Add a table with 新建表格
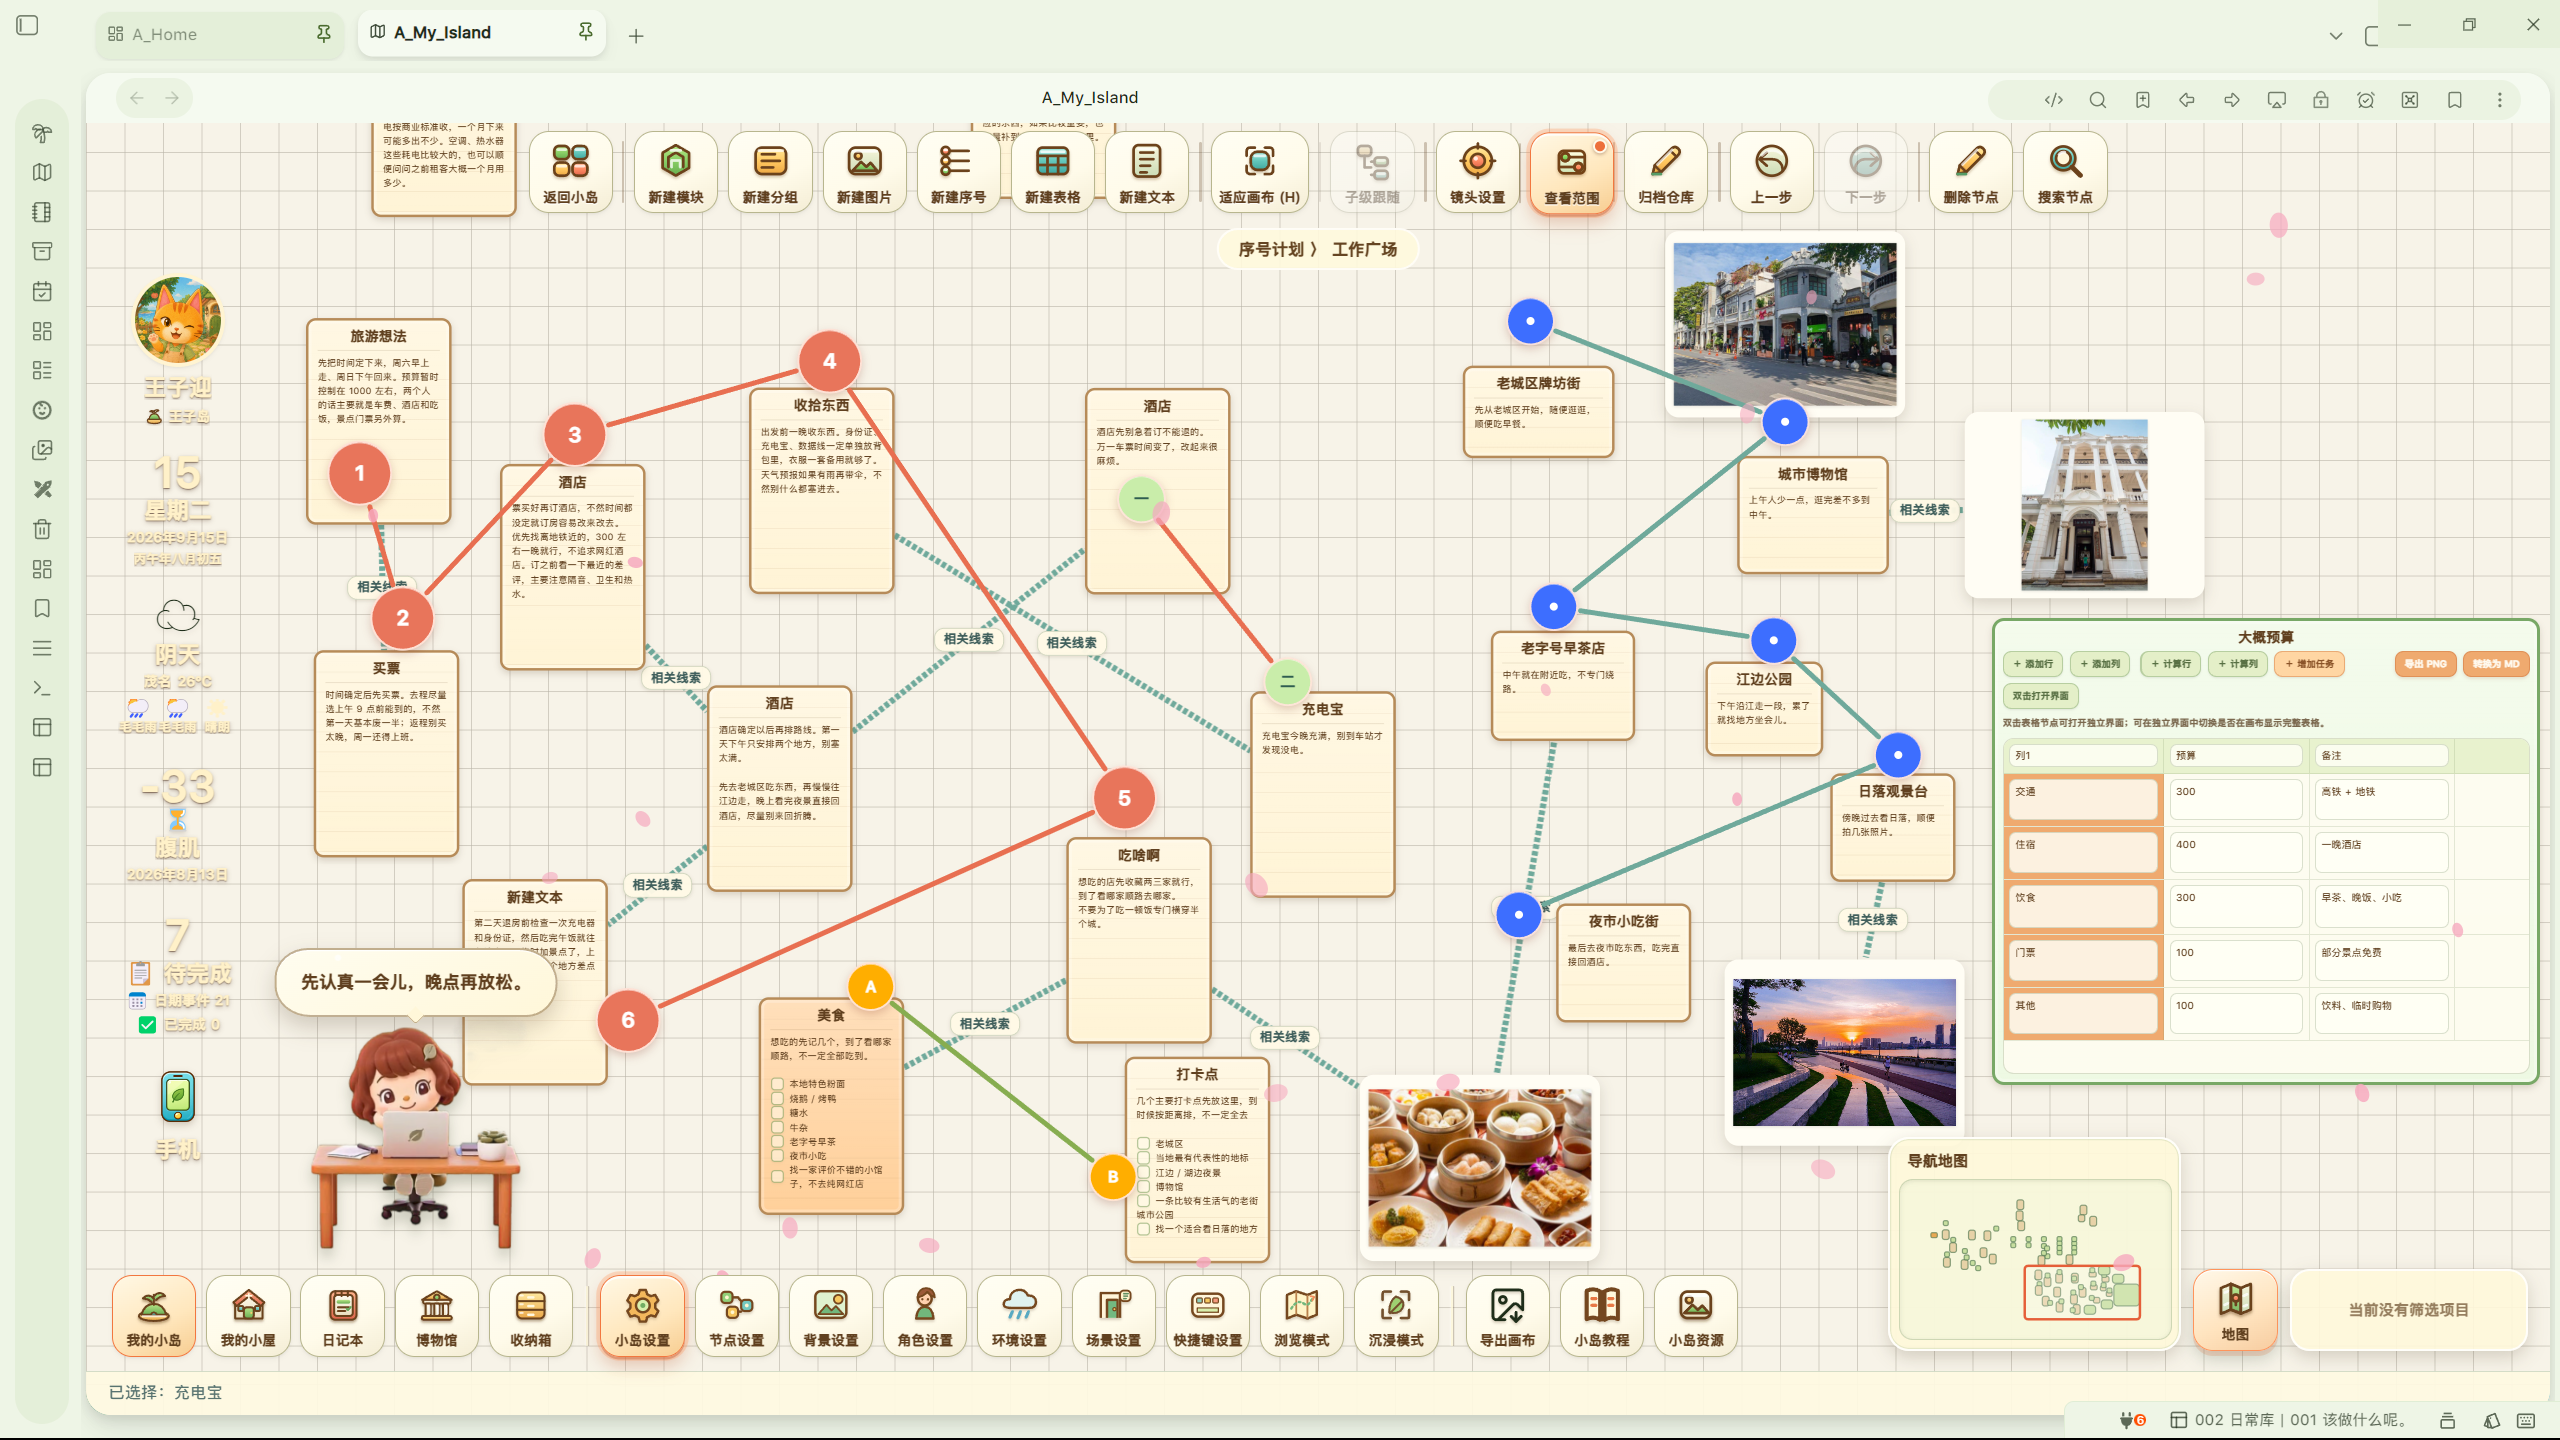Viewport: 2560px width, 1440px height. pyautogui.click(x=1052, y=171)
